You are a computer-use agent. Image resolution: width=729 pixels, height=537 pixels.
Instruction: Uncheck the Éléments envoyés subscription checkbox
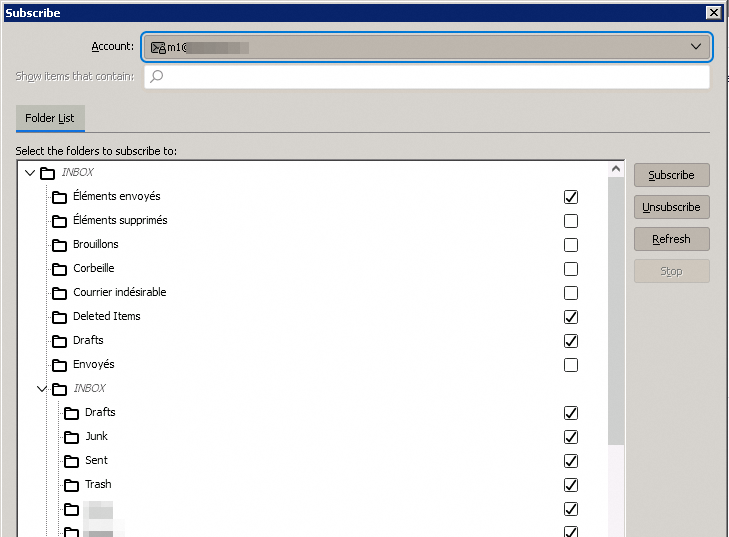point(571,197)
